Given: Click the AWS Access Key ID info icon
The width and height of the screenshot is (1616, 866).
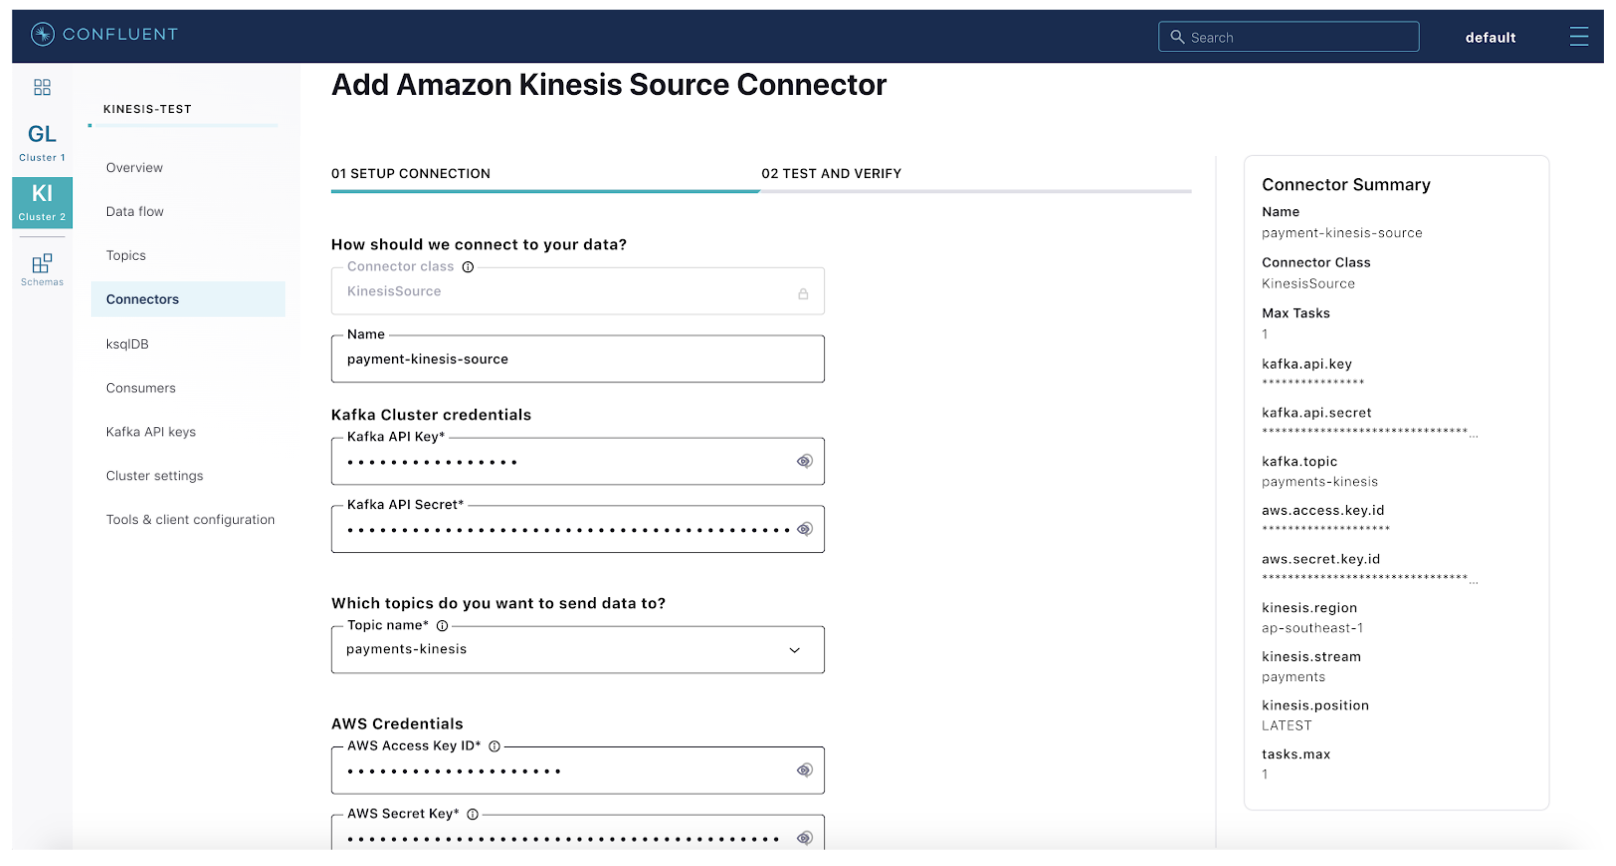Looking at the screenshot, I should 494,746.
